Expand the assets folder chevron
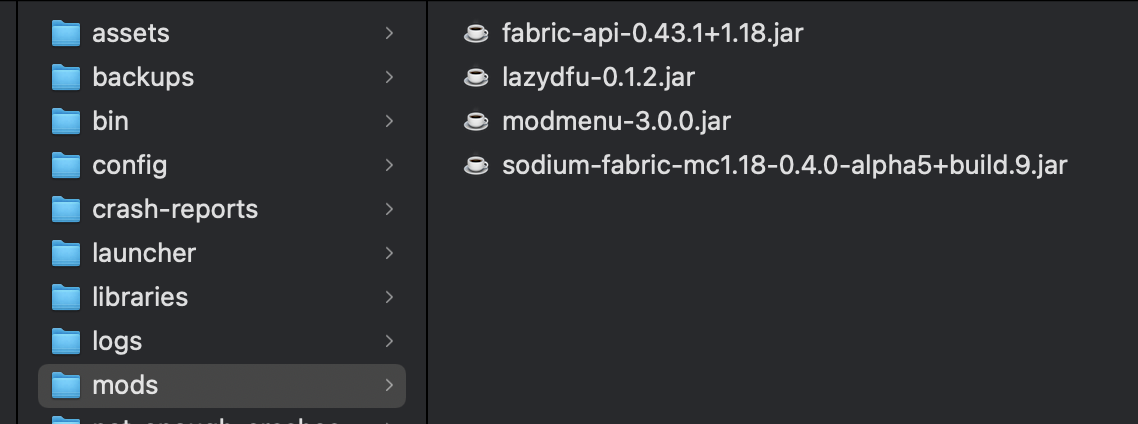 tap(388, 33)
